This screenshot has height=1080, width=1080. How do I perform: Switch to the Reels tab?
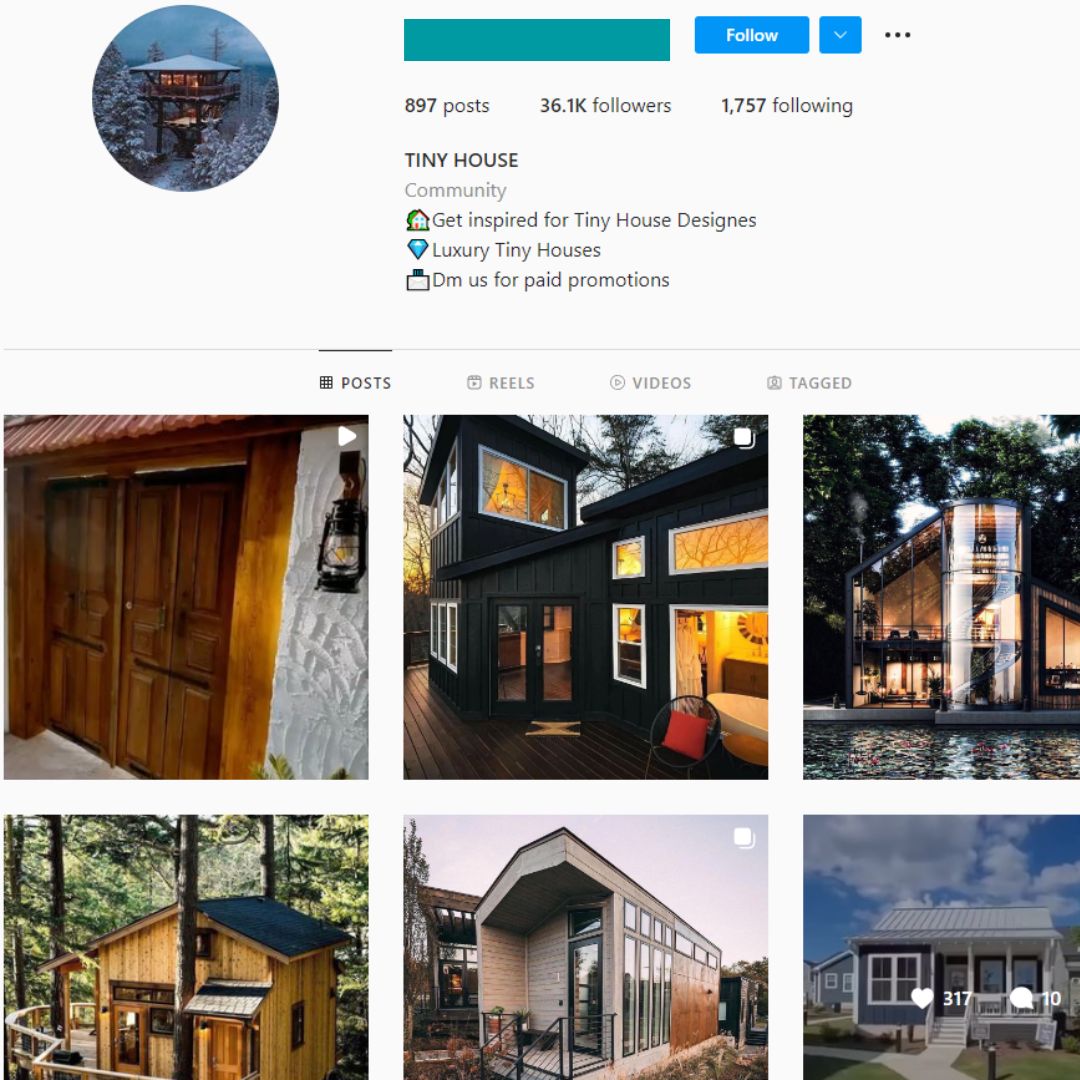(x=501, y=382)
